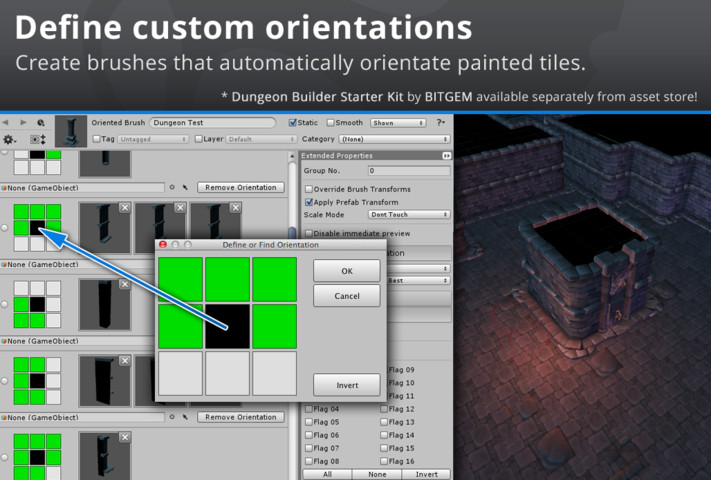The image size is (711, 480).
Task: Click the Flag 09 label
Action: tap(402, 369)
